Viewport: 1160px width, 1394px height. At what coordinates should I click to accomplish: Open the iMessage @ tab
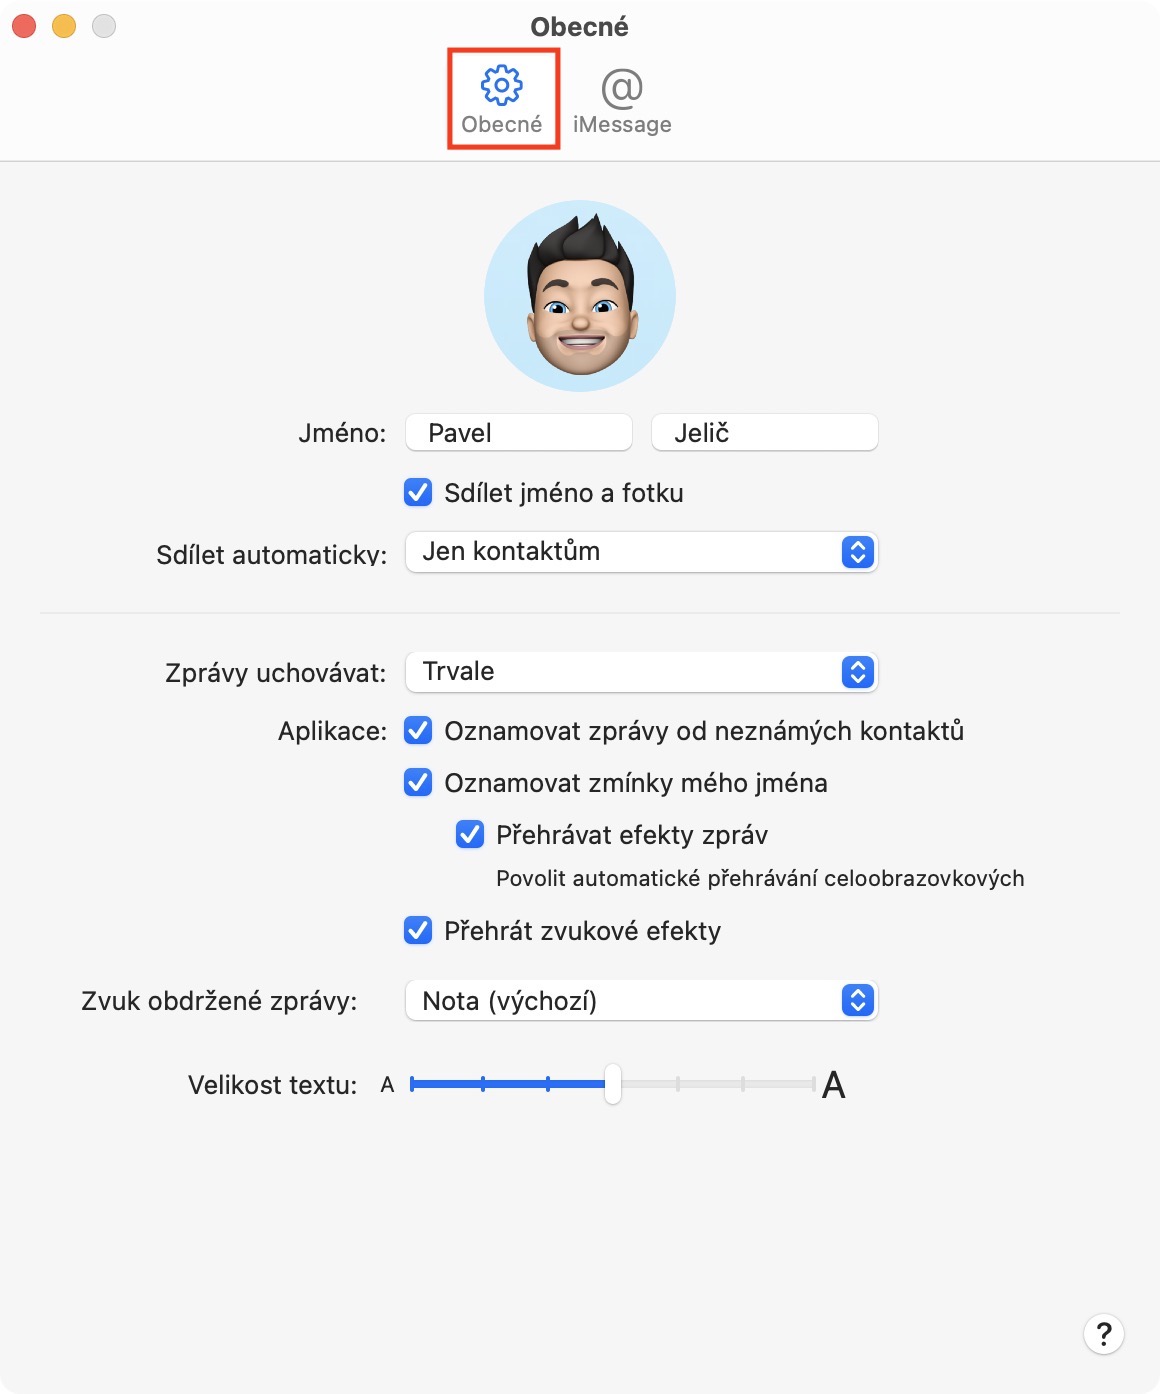[x=622, y=100]
